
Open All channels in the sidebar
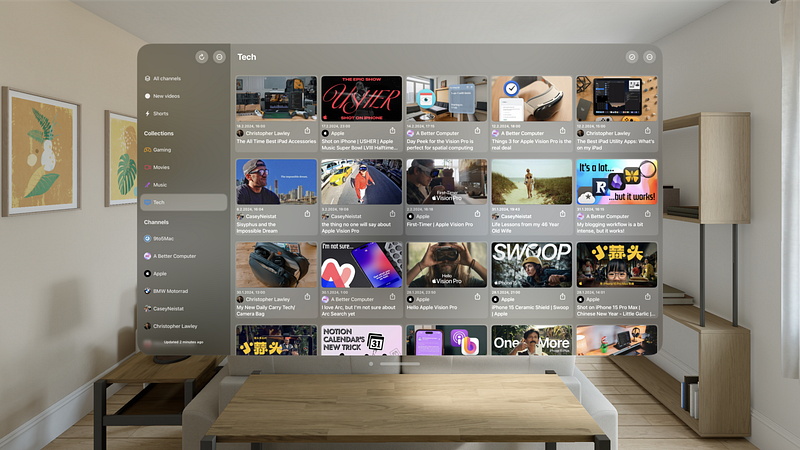[184, 79]
